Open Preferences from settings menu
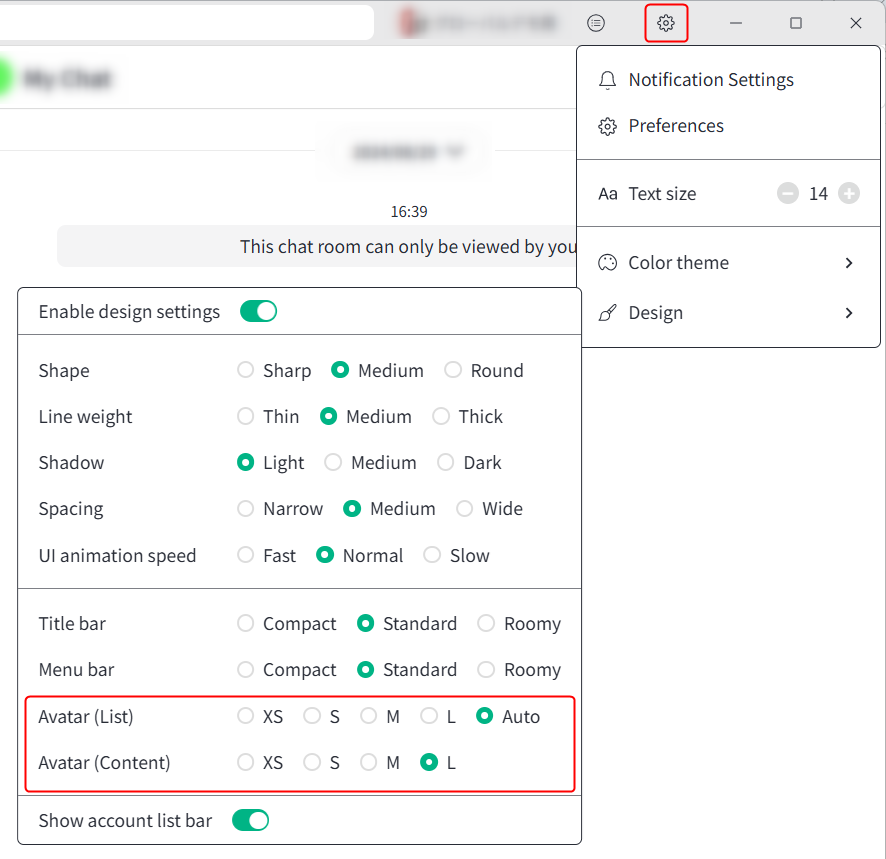886x859 pixels. pyautogui.click(x=675, y=126)
